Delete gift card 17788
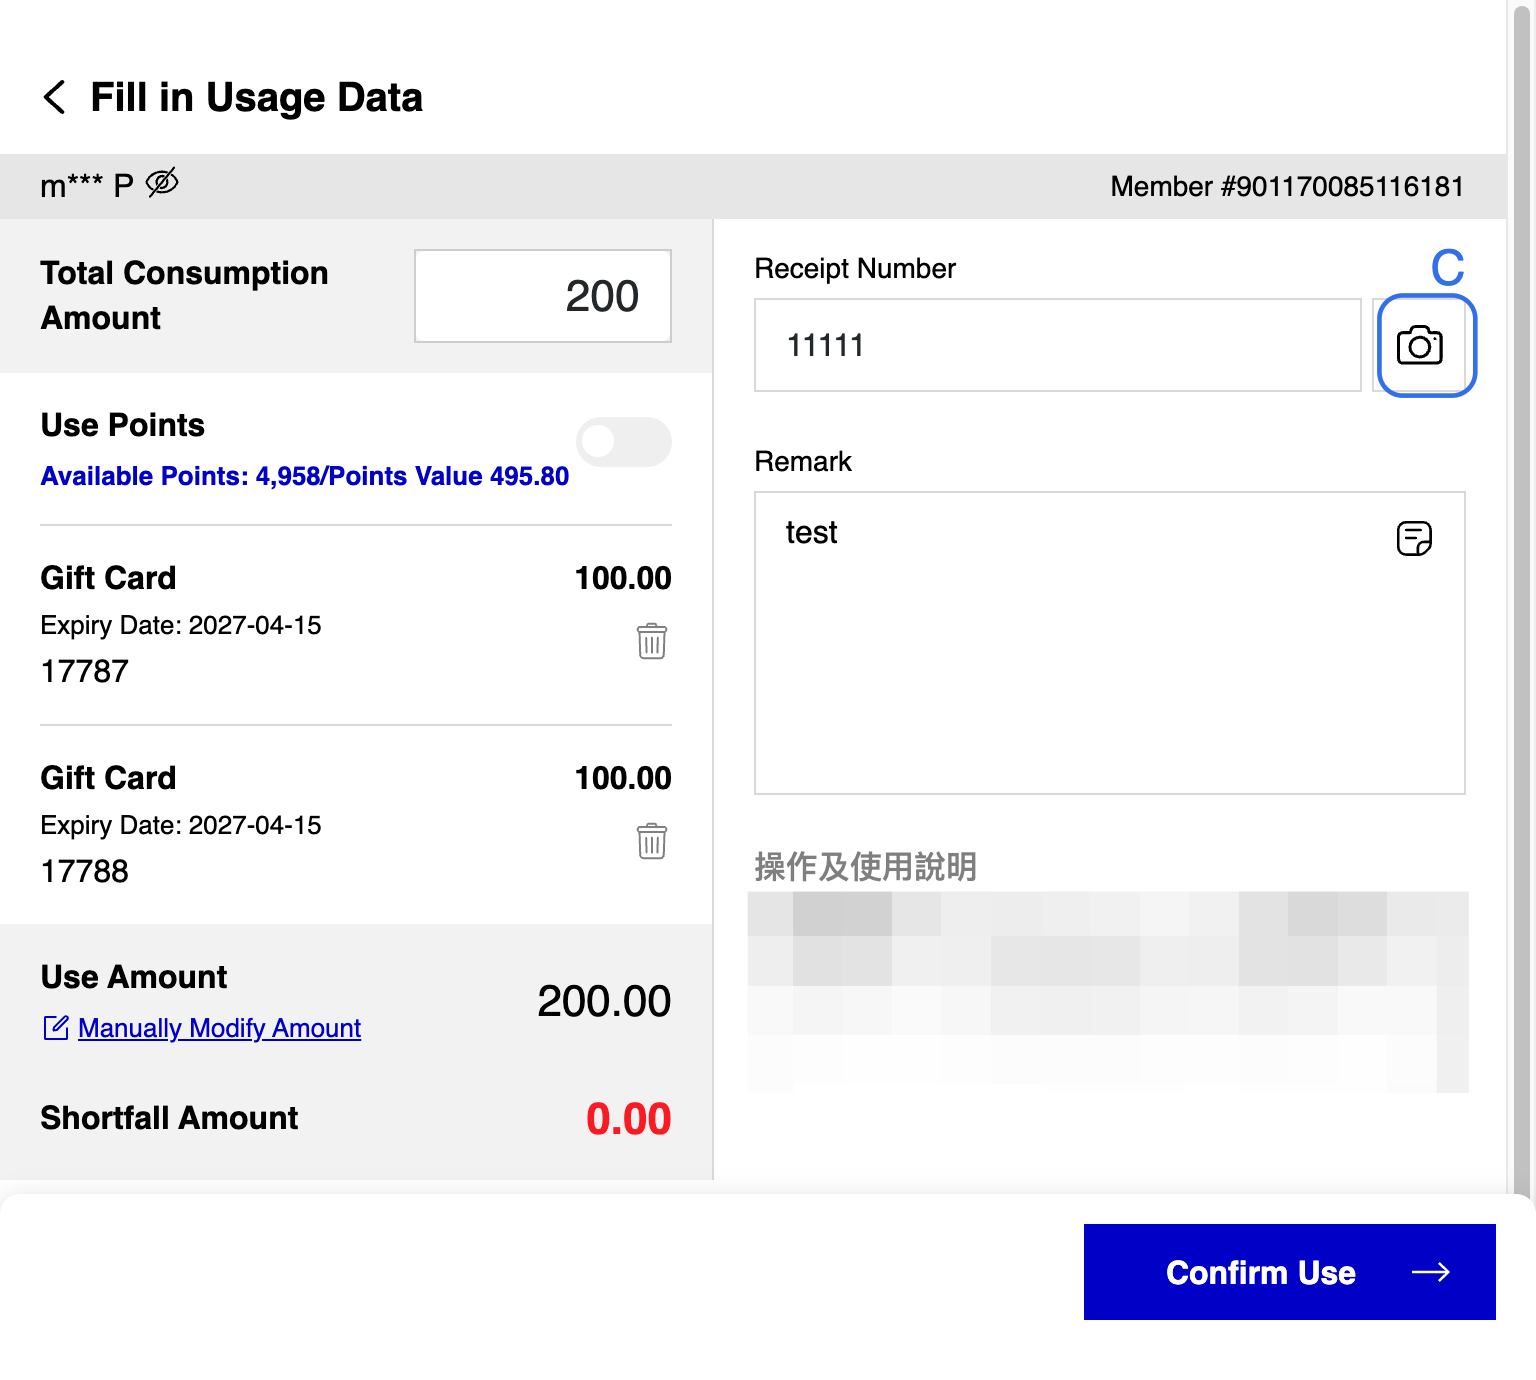Viewport: 1536px width, 1380px height. 652,841
